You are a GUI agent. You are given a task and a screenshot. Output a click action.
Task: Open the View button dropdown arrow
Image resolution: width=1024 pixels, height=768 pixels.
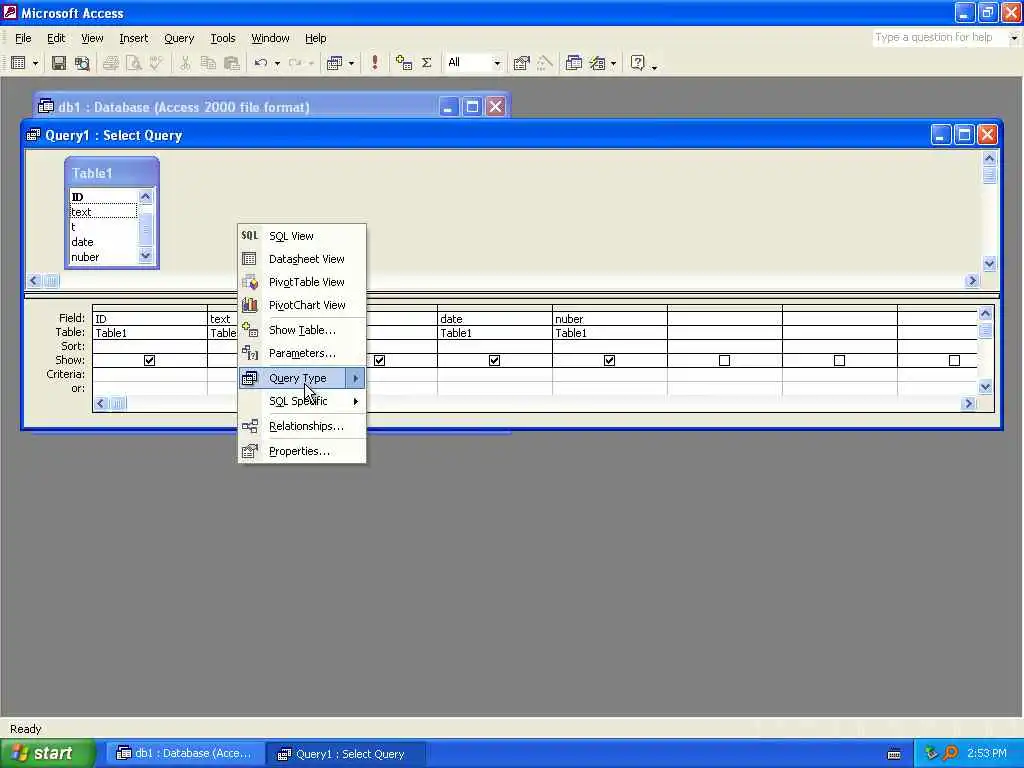[x=35, y=63]
